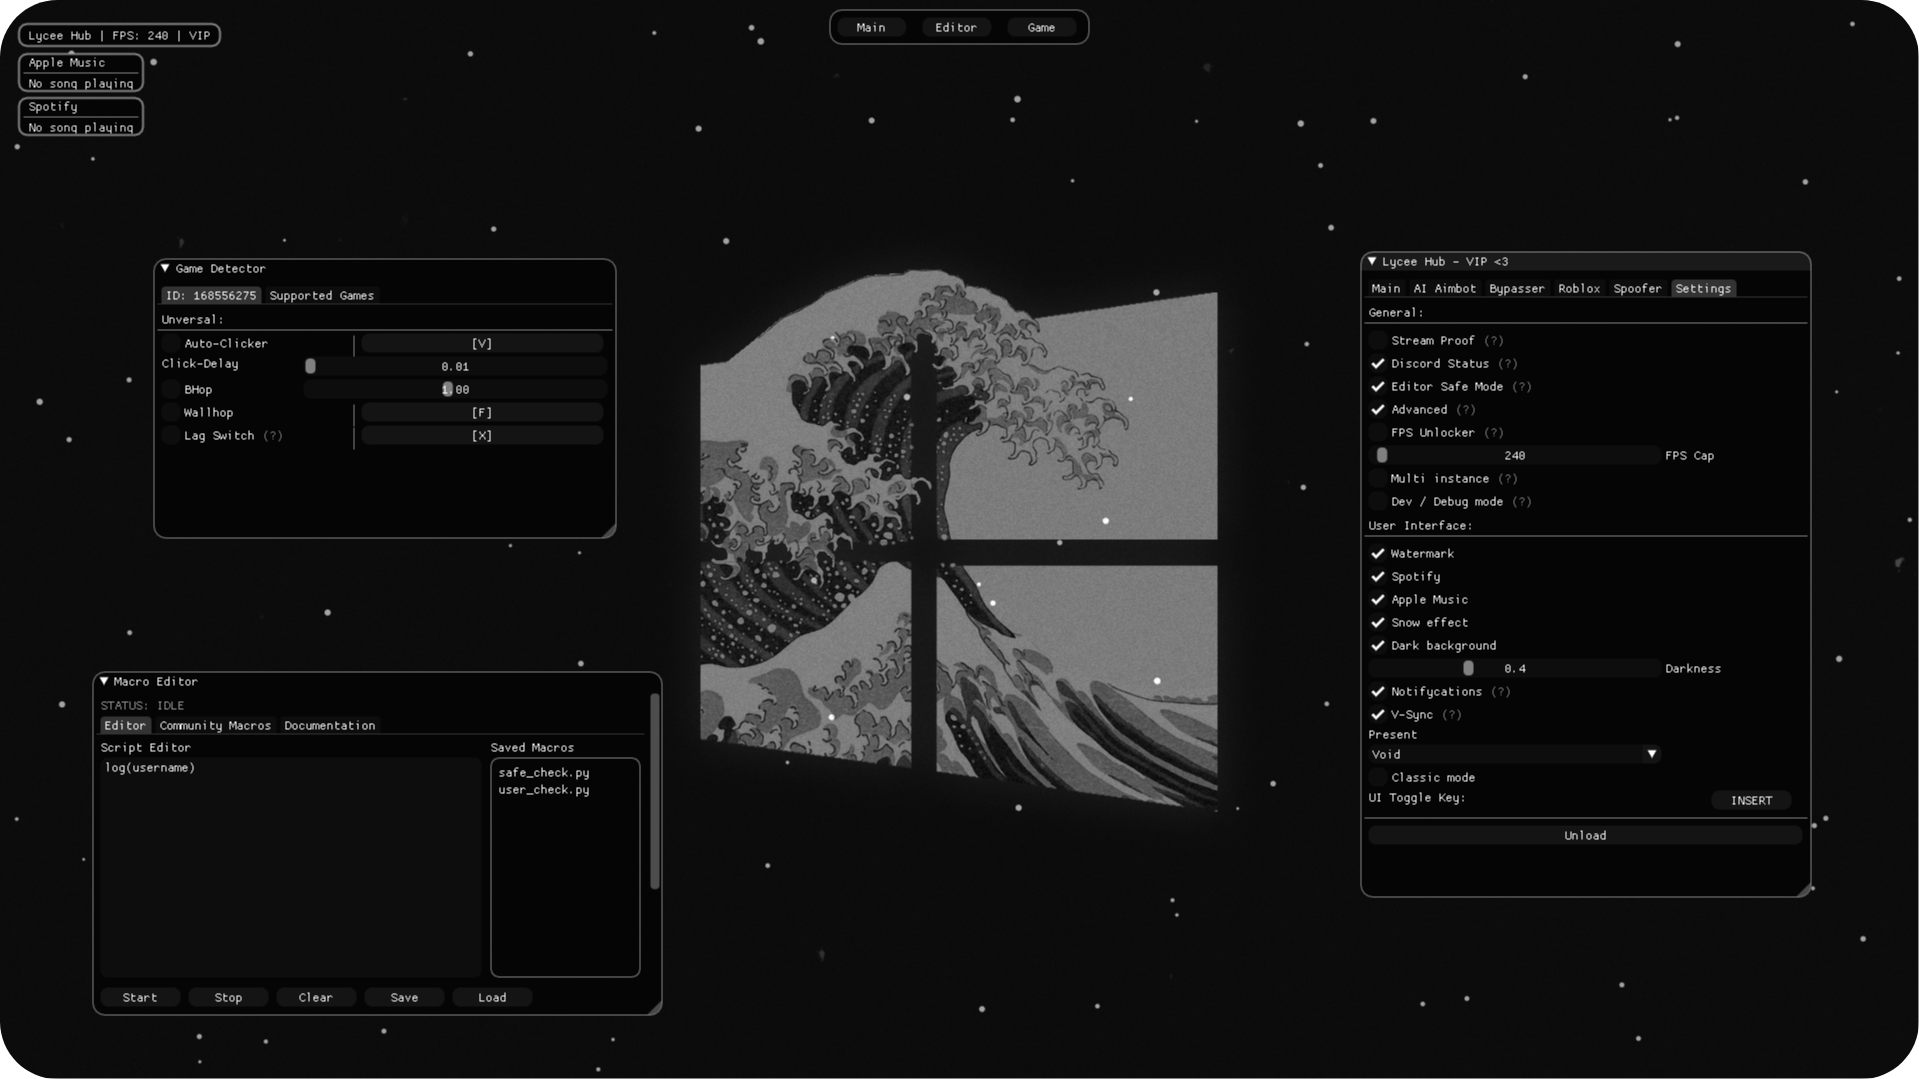This screenshot has height=1079, width=1919.
Task: Adjust the Click-Delay slider
Action: click(x=455, y=367)
